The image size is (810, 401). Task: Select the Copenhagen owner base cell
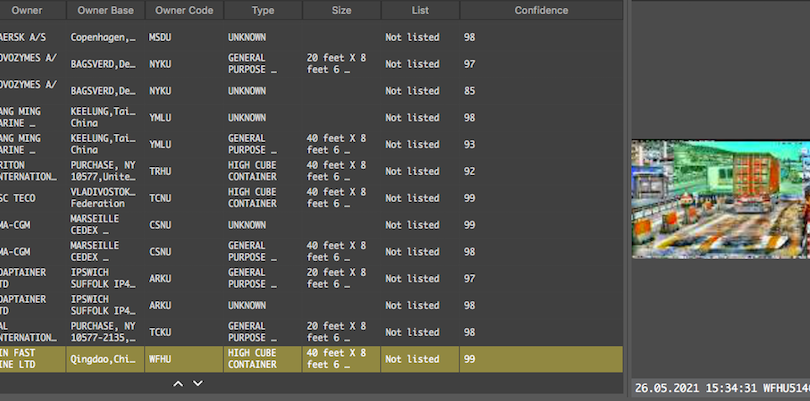click(x=105, y=37)
